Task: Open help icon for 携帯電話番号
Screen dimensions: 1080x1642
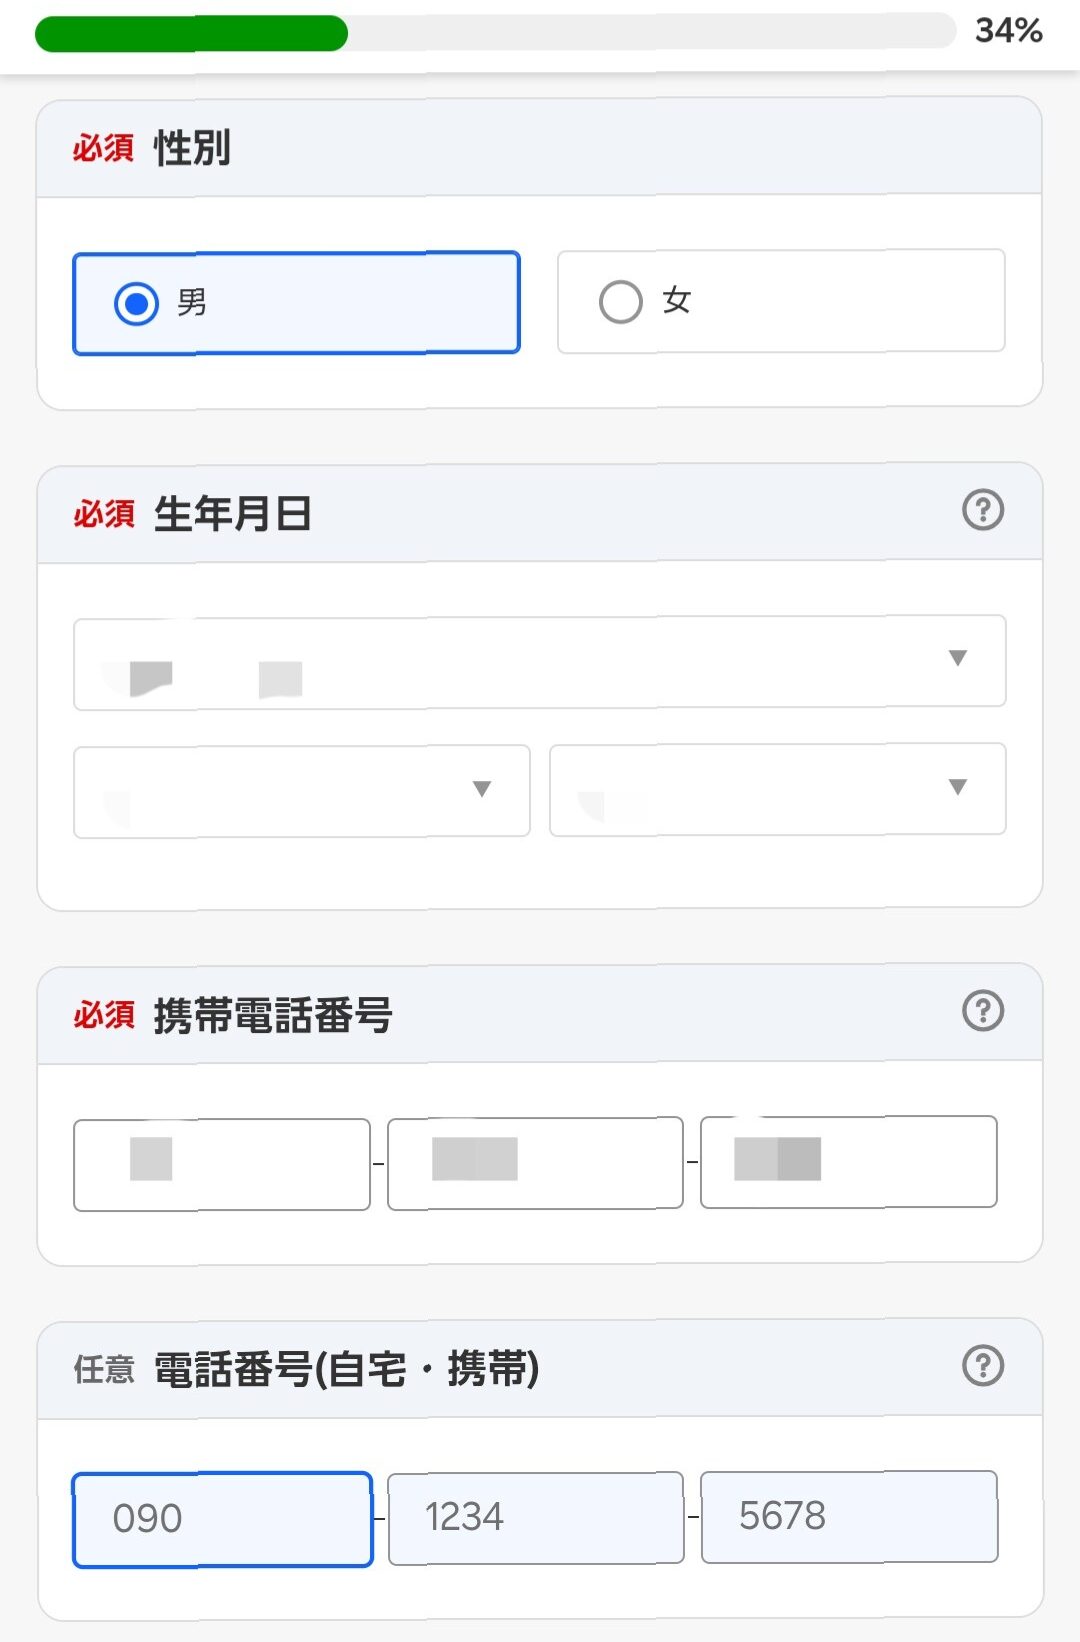Action: point(983,1011)
